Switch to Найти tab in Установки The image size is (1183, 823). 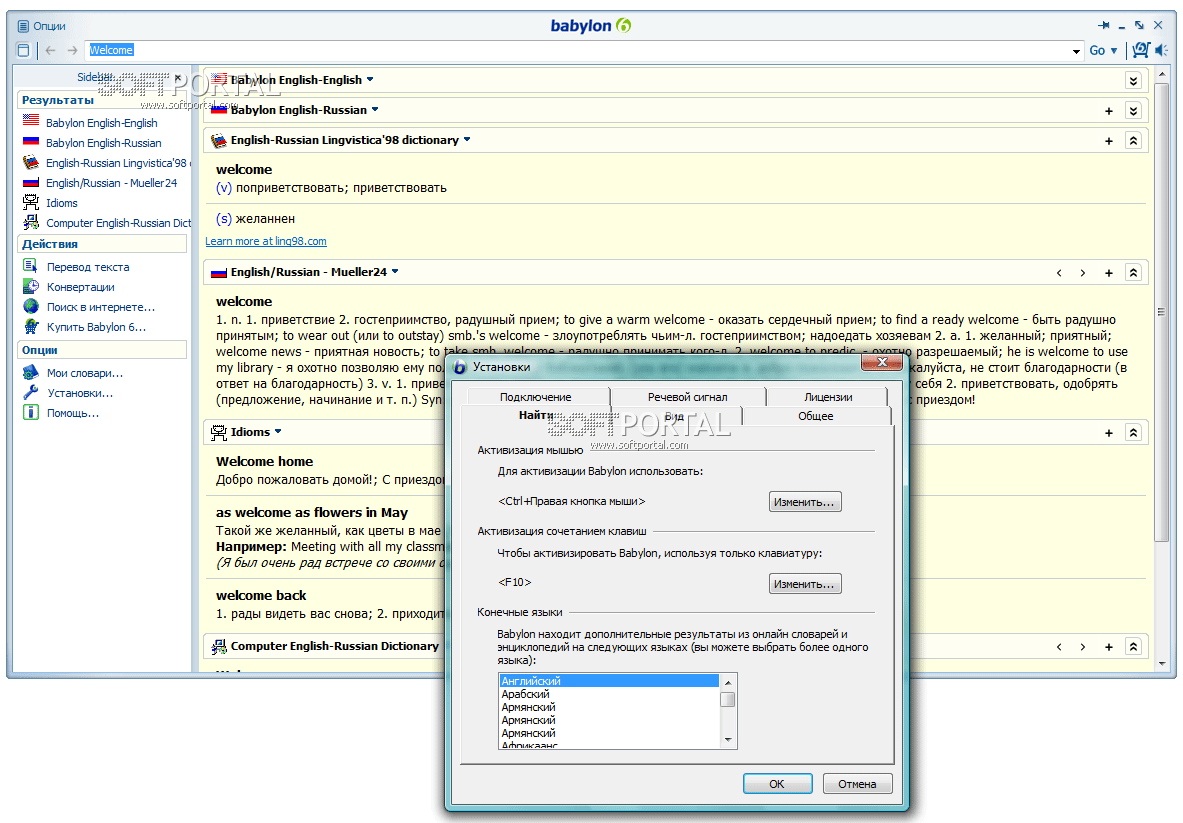(535, 416)
